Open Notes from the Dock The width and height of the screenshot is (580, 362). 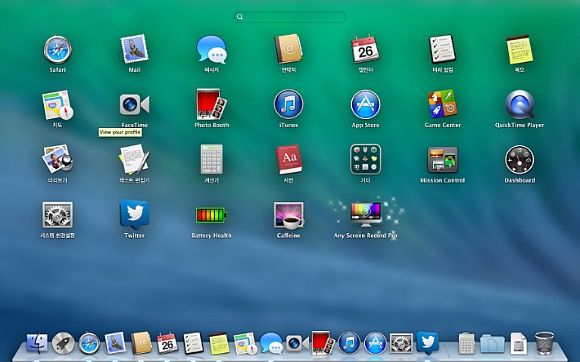[x=219, y=344]
